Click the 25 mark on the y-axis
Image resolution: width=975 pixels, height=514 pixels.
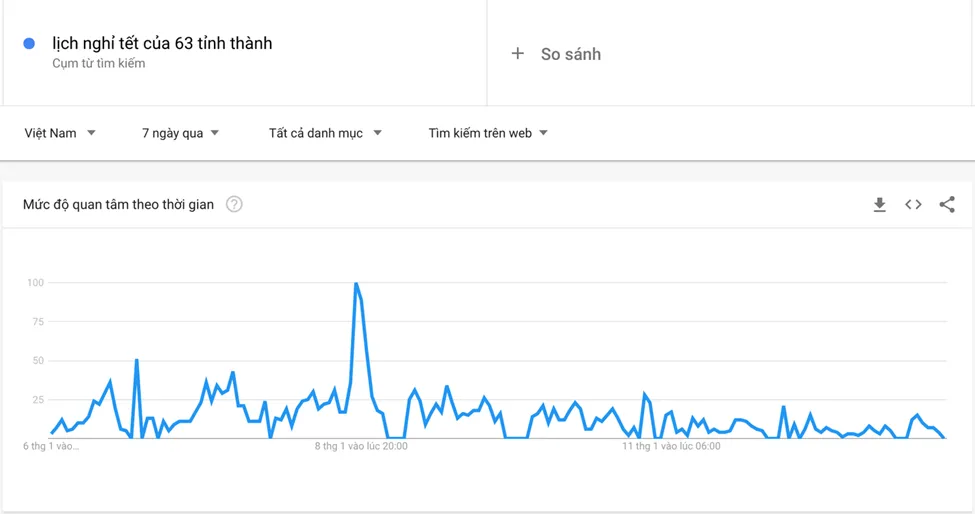point(38,400)
